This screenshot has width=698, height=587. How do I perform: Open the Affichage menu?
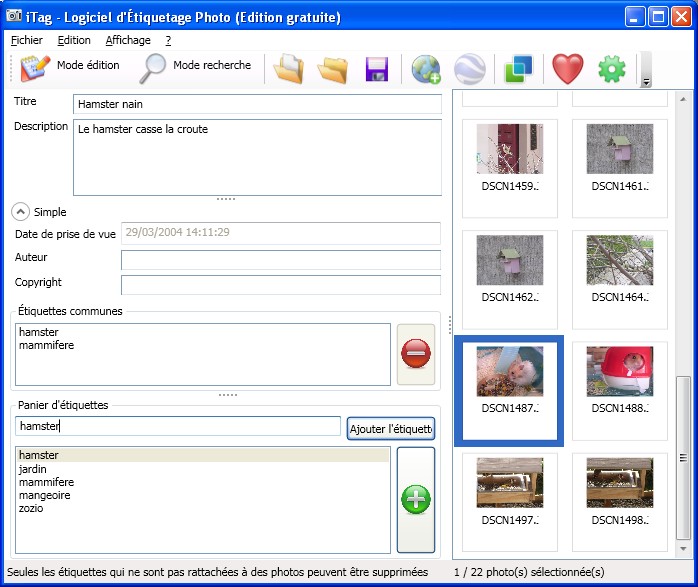coord(128,40)
